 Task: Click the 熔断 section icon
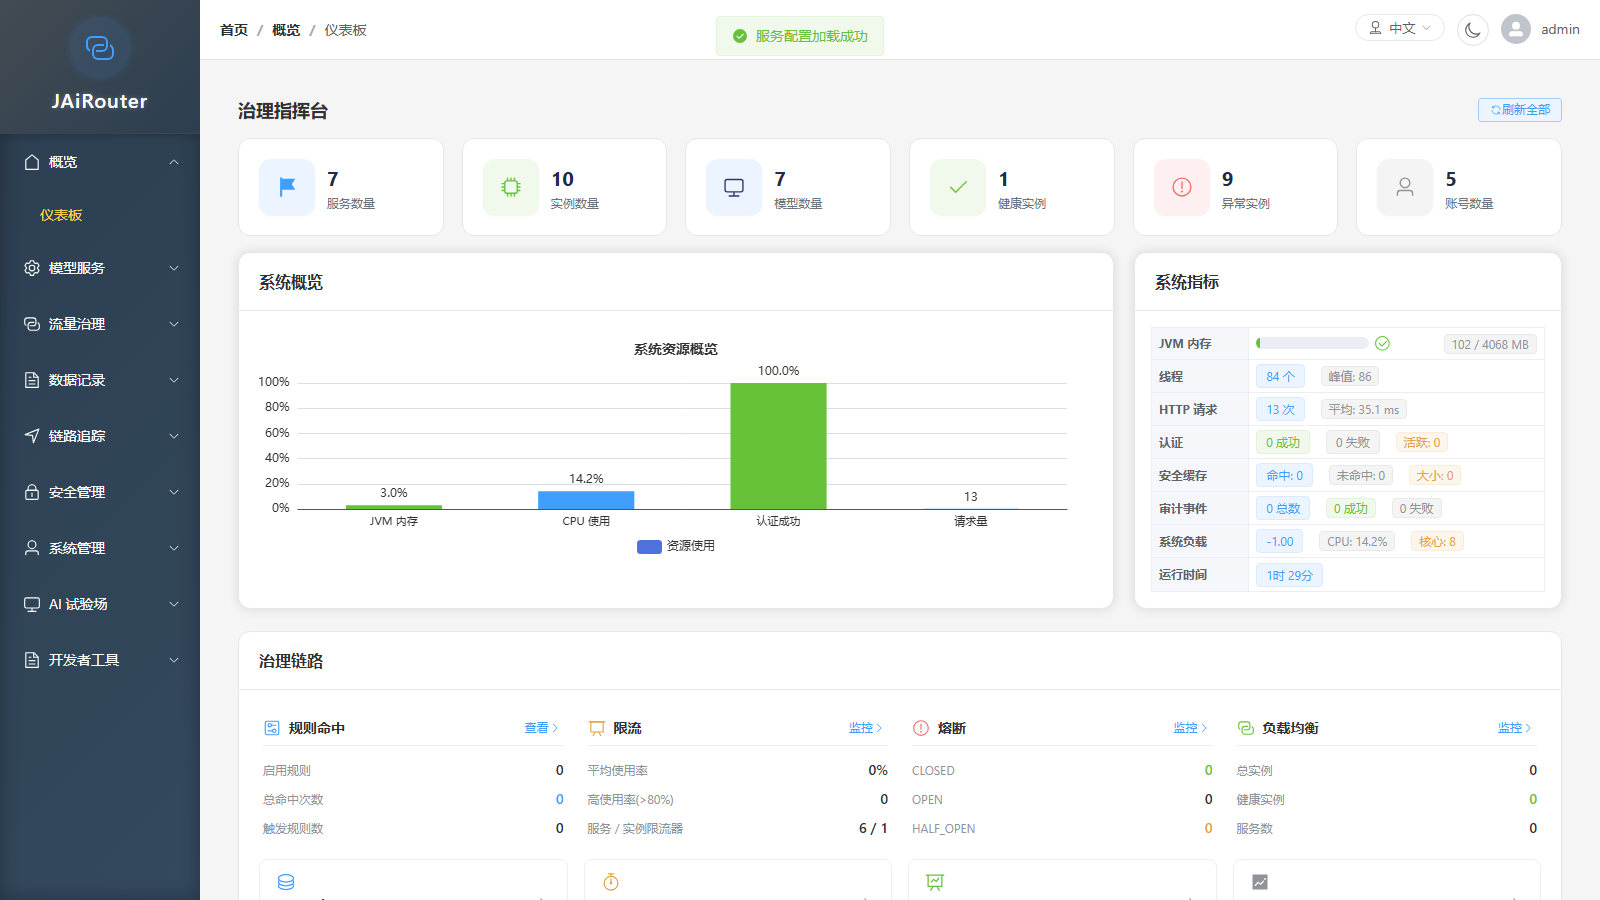tap(921, 728)
